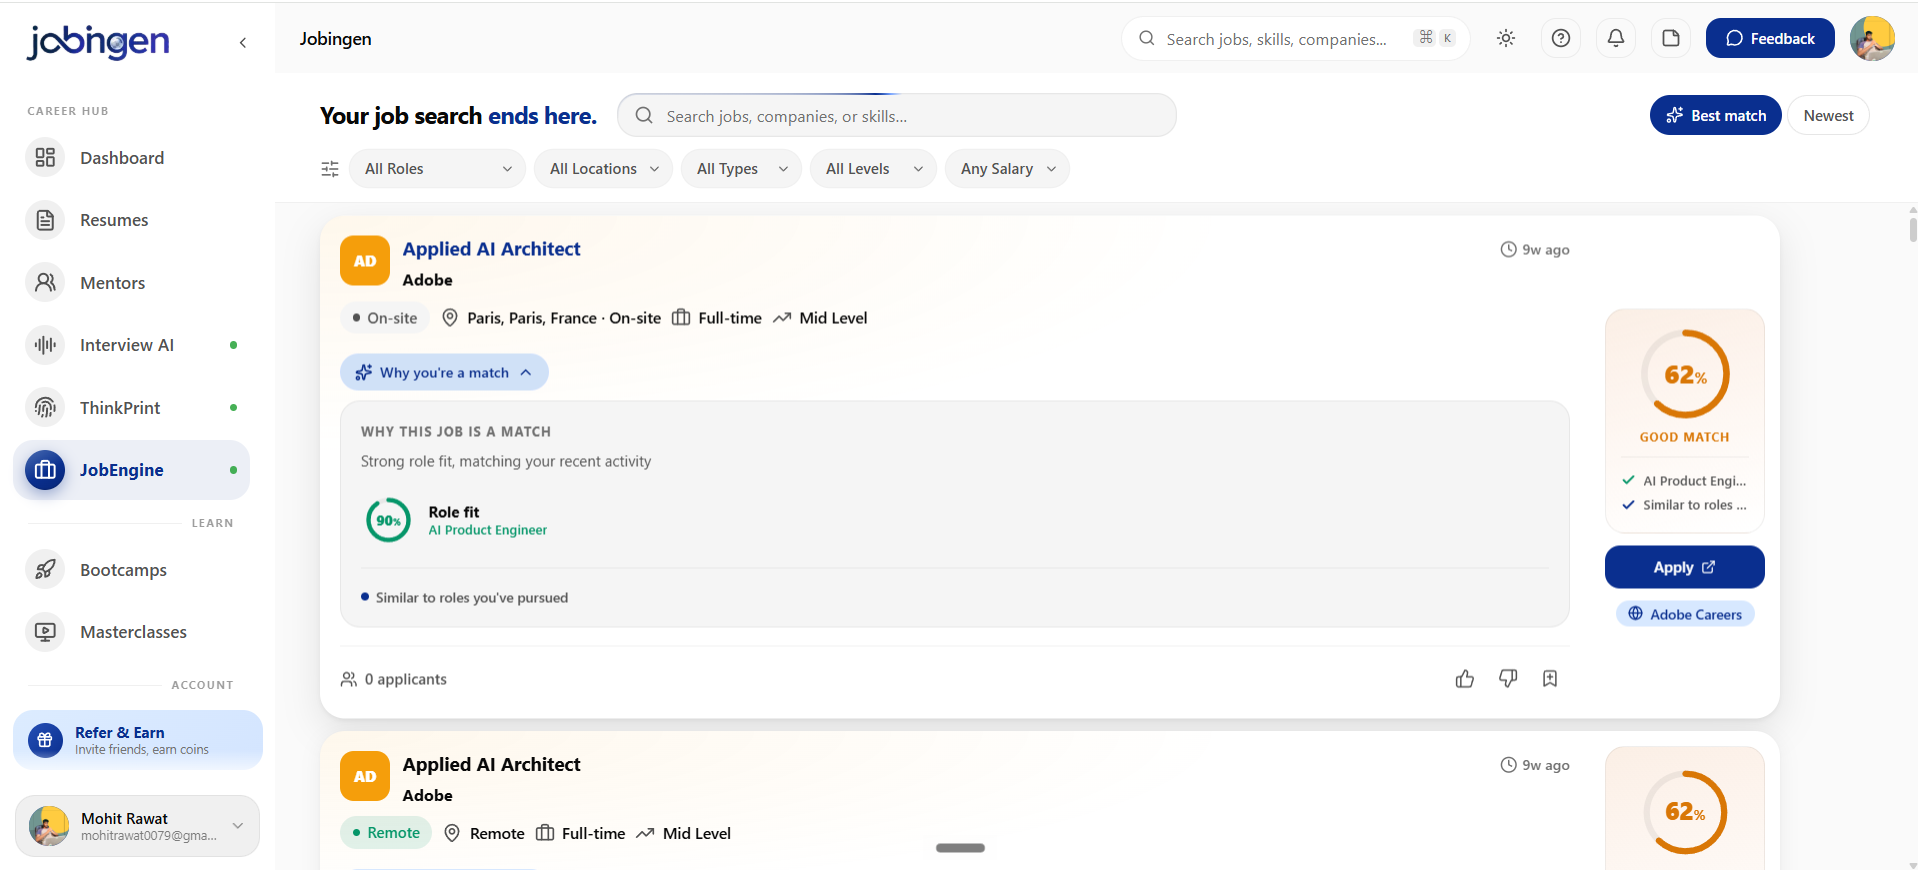Like the first Adobe job with thumbs up
The height and width of the screenshot is (870, 1918).
(x=1465, y=679)
